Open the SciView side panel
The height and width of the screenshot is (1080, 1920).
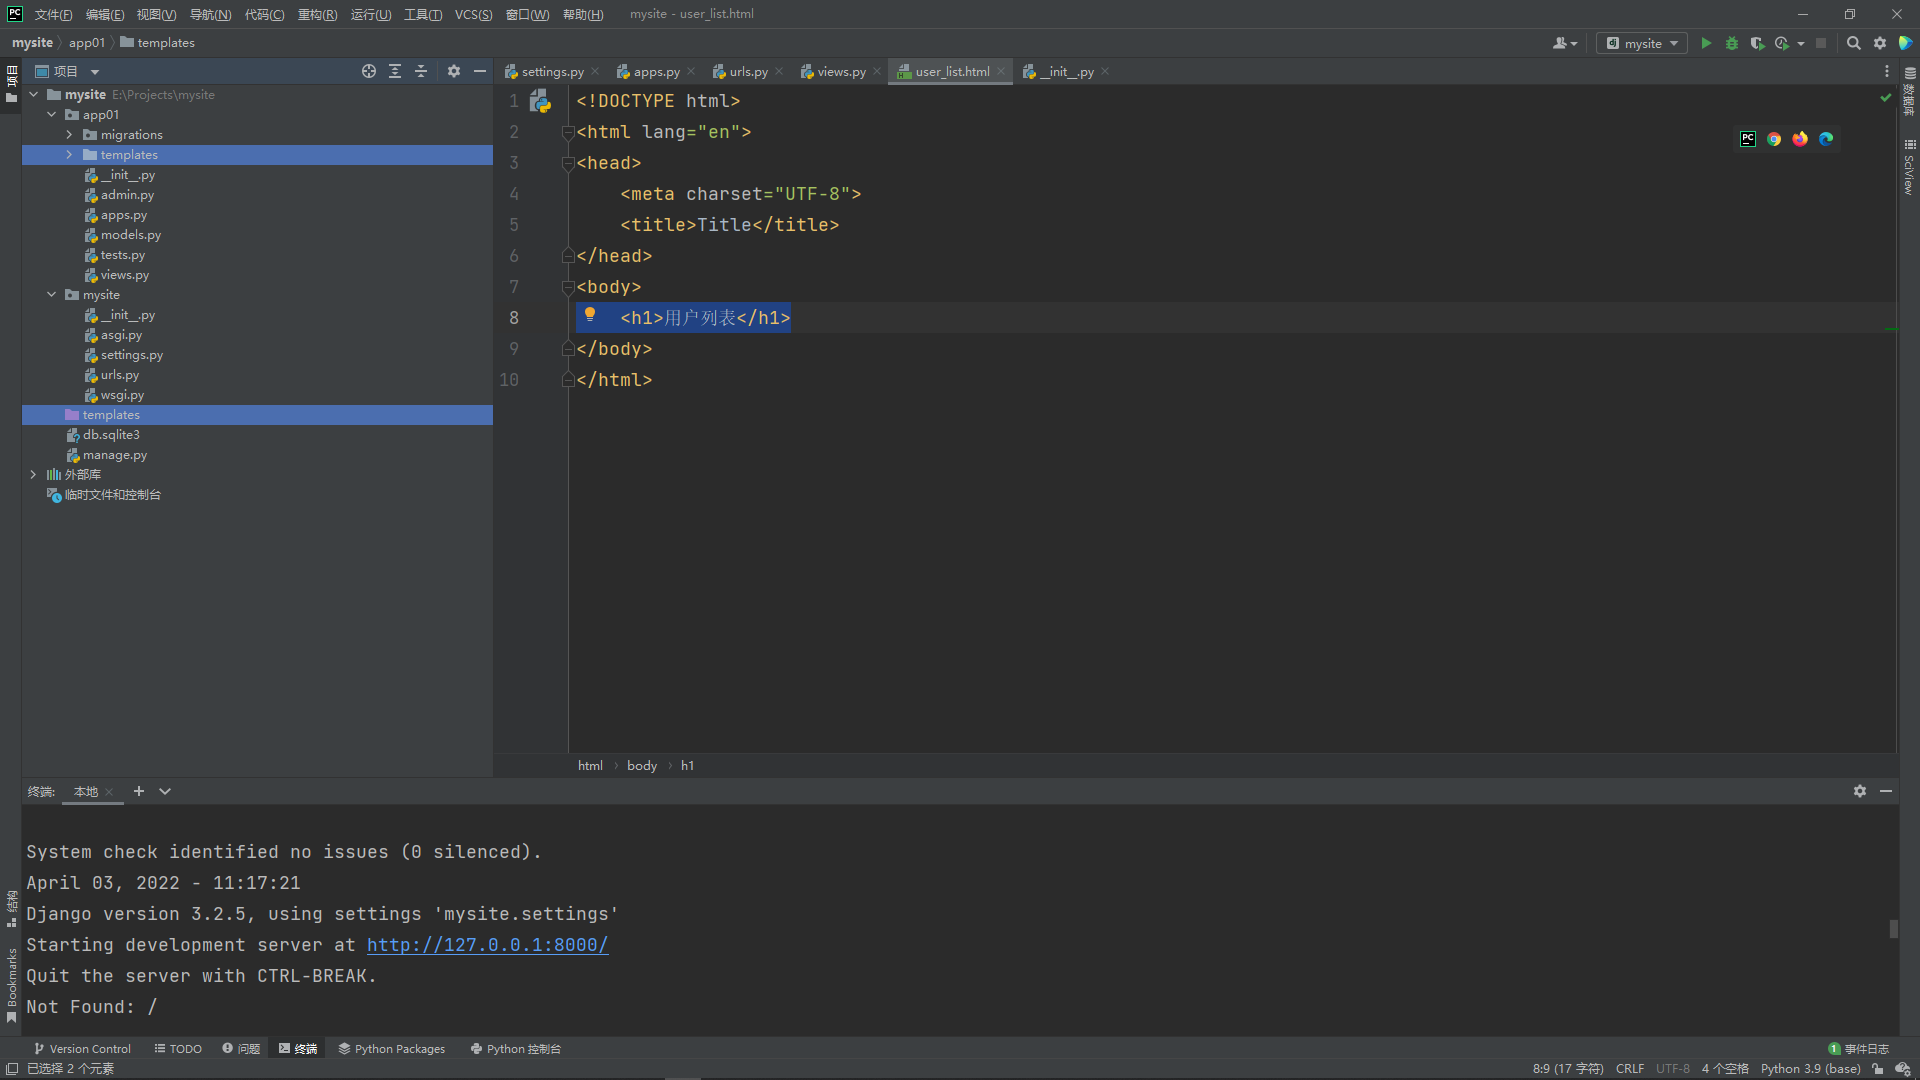(x=1909, y=166)
